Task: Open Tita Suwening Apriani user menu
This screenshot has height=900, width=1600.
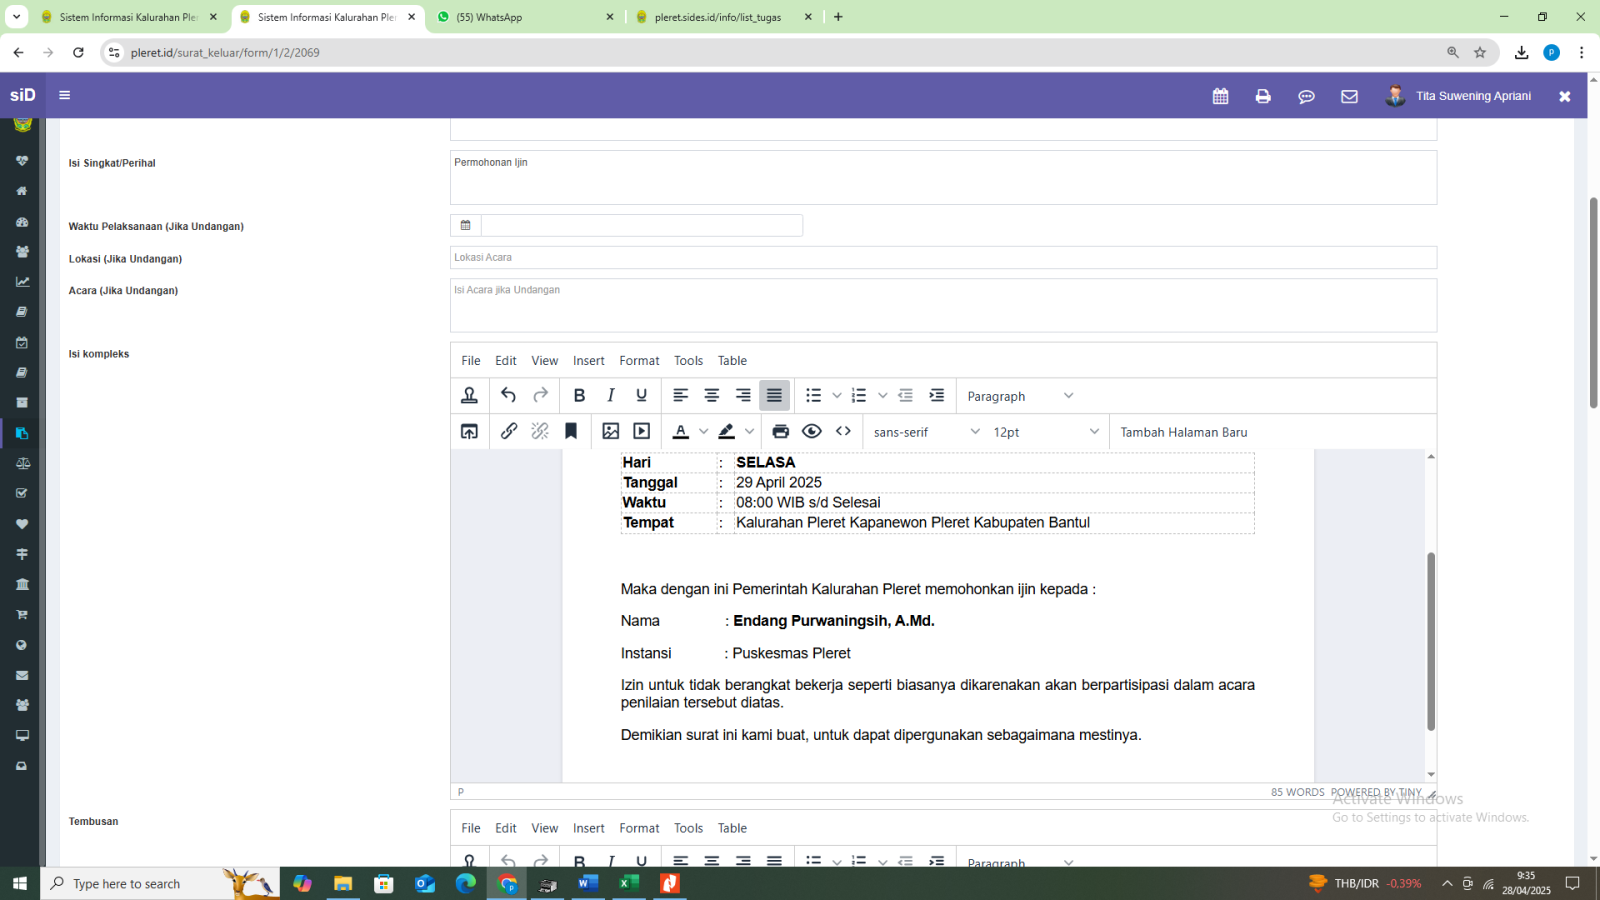Action: (1458, 96)
